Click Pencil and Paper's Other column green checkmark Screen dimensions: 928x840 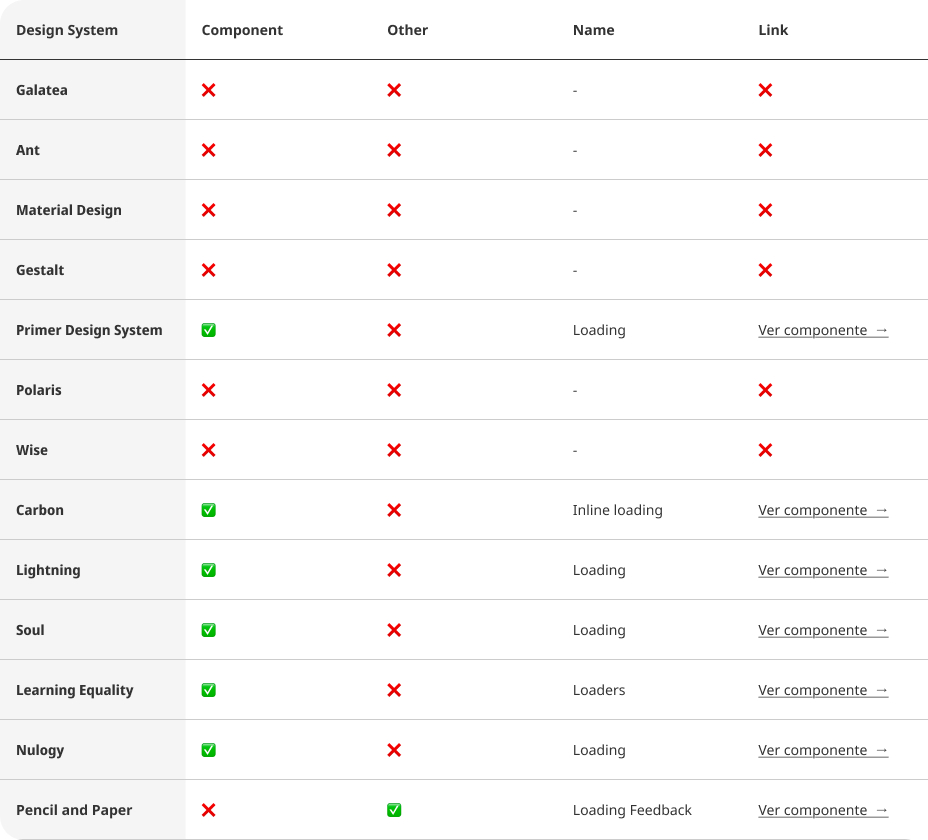coord(394,810)
